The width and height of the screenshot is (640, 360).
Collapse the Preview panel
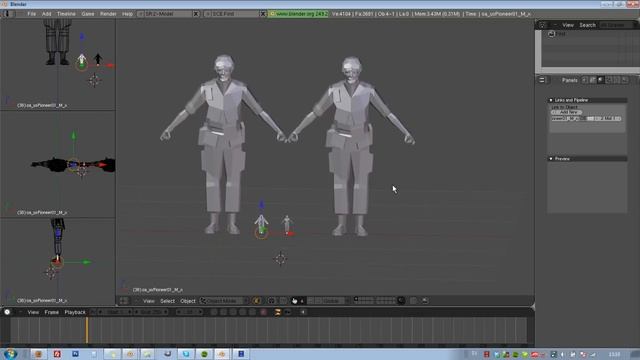coord(551,158)
